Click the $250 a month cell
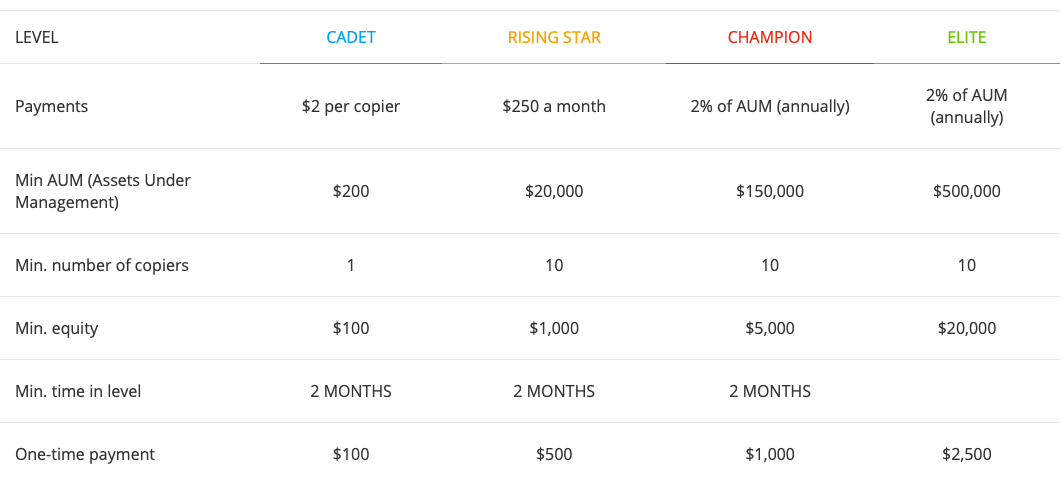This screenshot has height=496, width=1062. 554,106
